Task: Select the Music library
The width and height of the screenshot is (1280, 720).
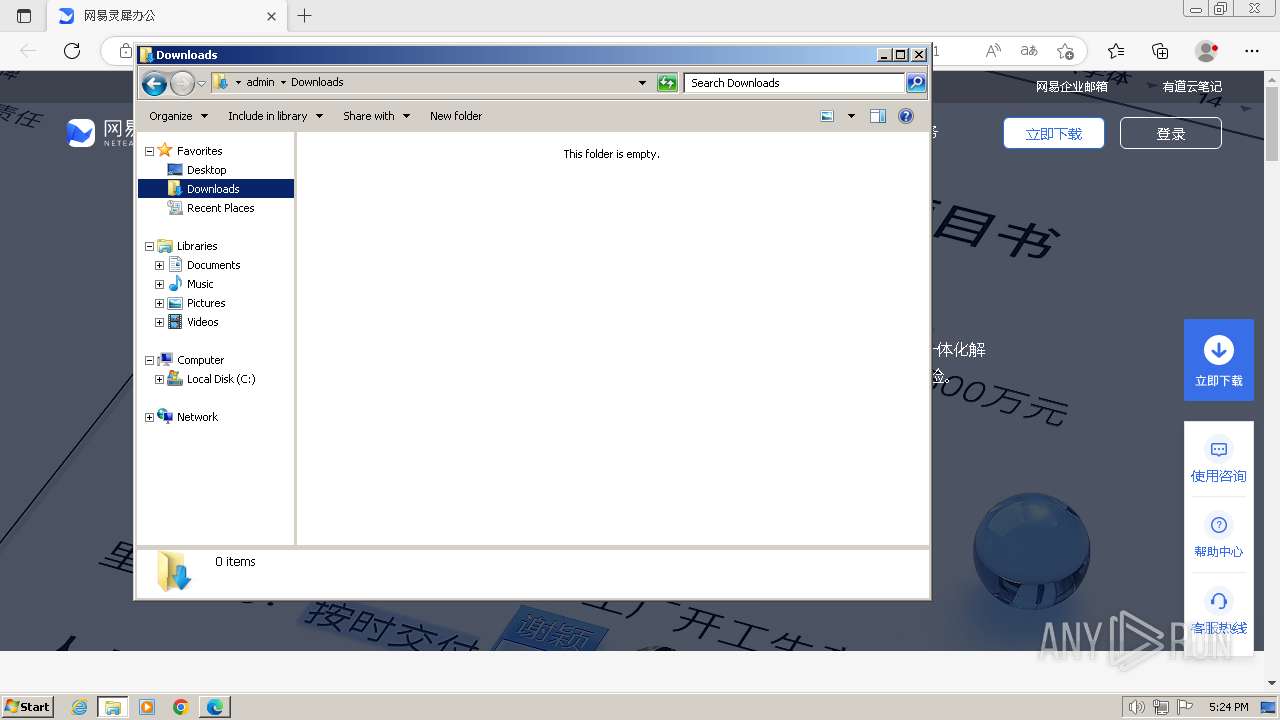Action: (x=200, y=284)
